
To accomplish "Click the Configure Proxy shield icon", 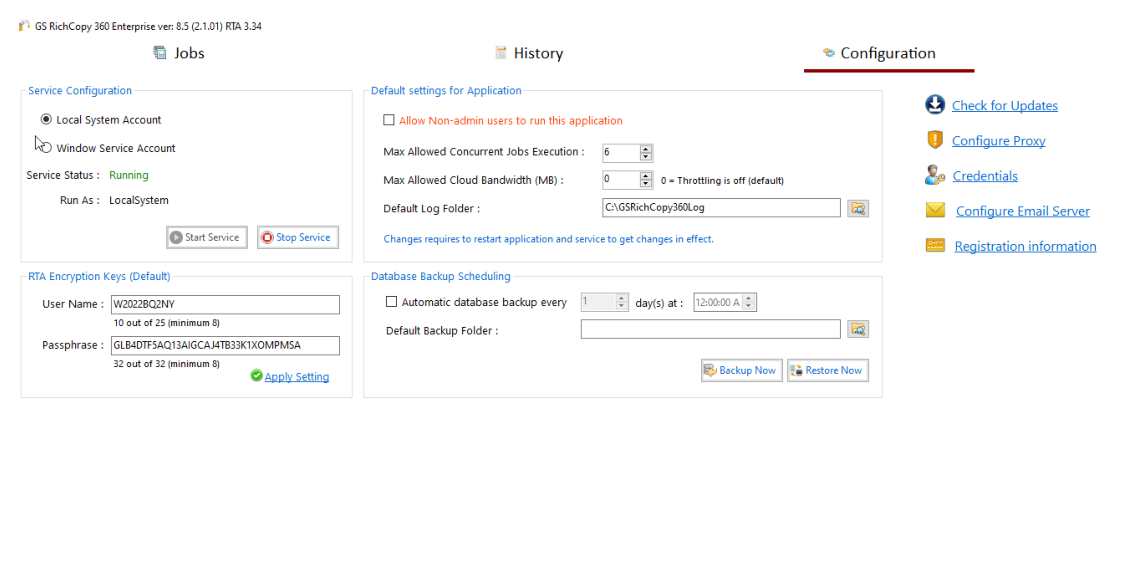I will pos(935,140).
